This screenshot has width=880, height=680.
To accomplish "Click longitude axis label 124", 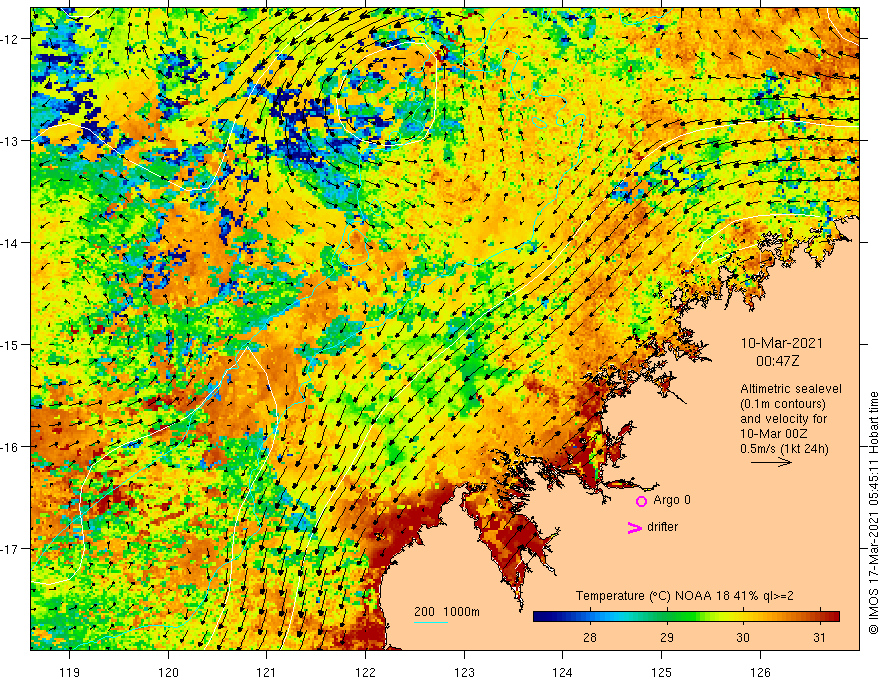I will coord(563,672).
